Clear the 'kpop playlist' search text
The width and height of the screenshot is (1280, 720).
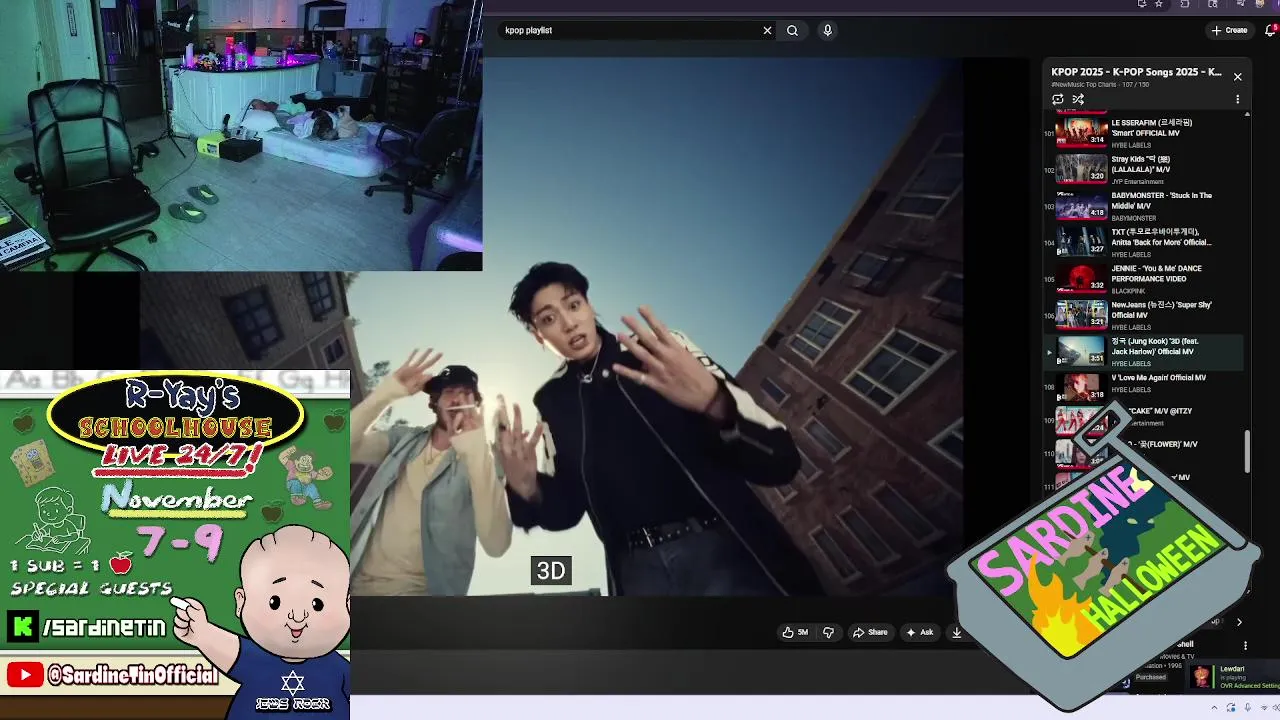click(767, 30)
